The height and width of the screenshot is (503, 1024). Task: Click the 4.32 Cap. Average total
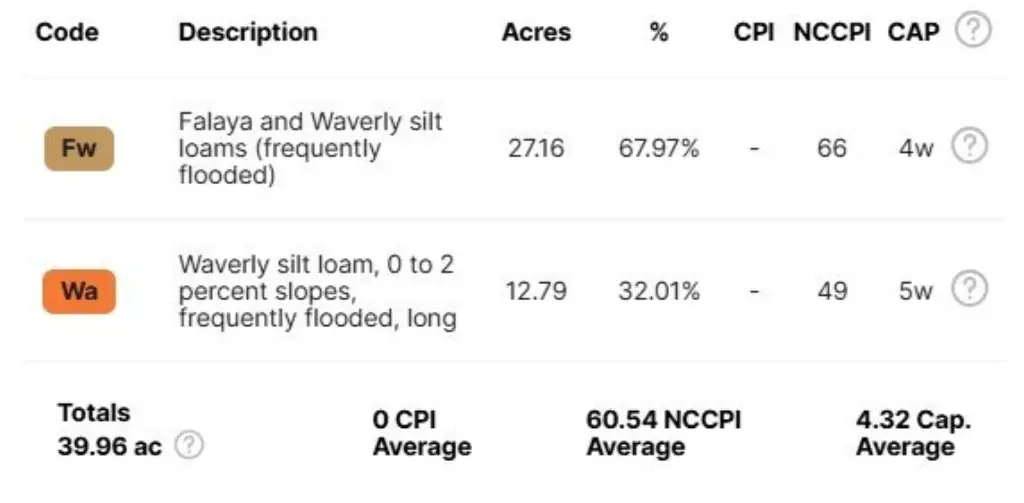coord(912,433)
